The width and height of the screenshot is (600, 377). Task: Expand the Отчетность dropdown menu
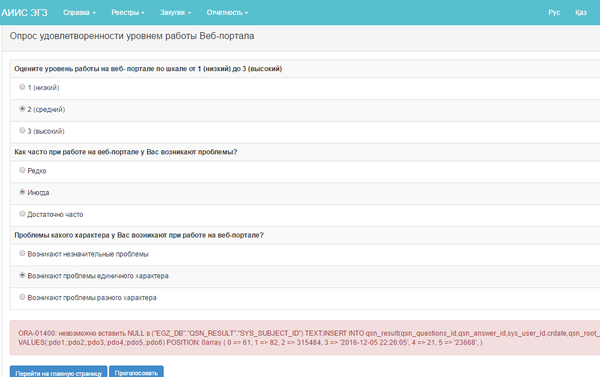227,13
